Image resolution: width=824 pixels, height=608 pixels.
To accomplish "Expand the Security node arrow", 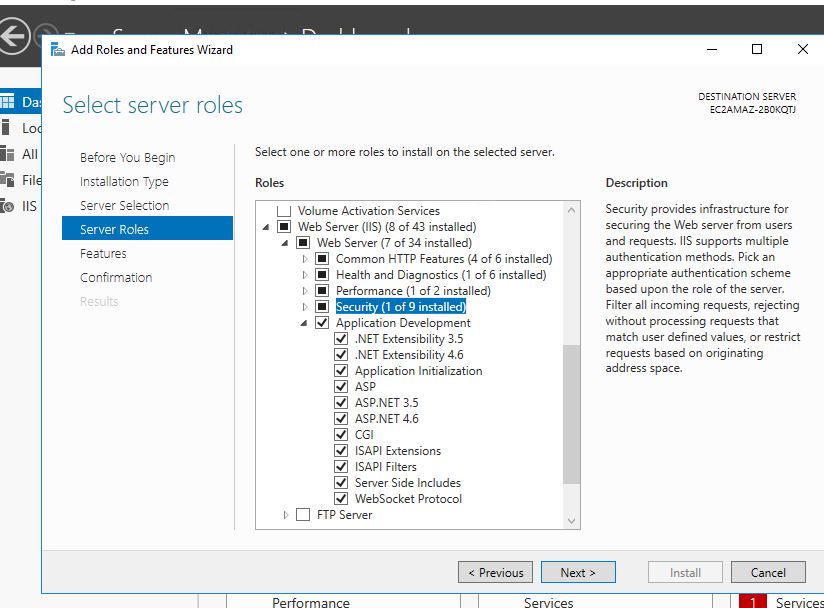I will (305, 307).
